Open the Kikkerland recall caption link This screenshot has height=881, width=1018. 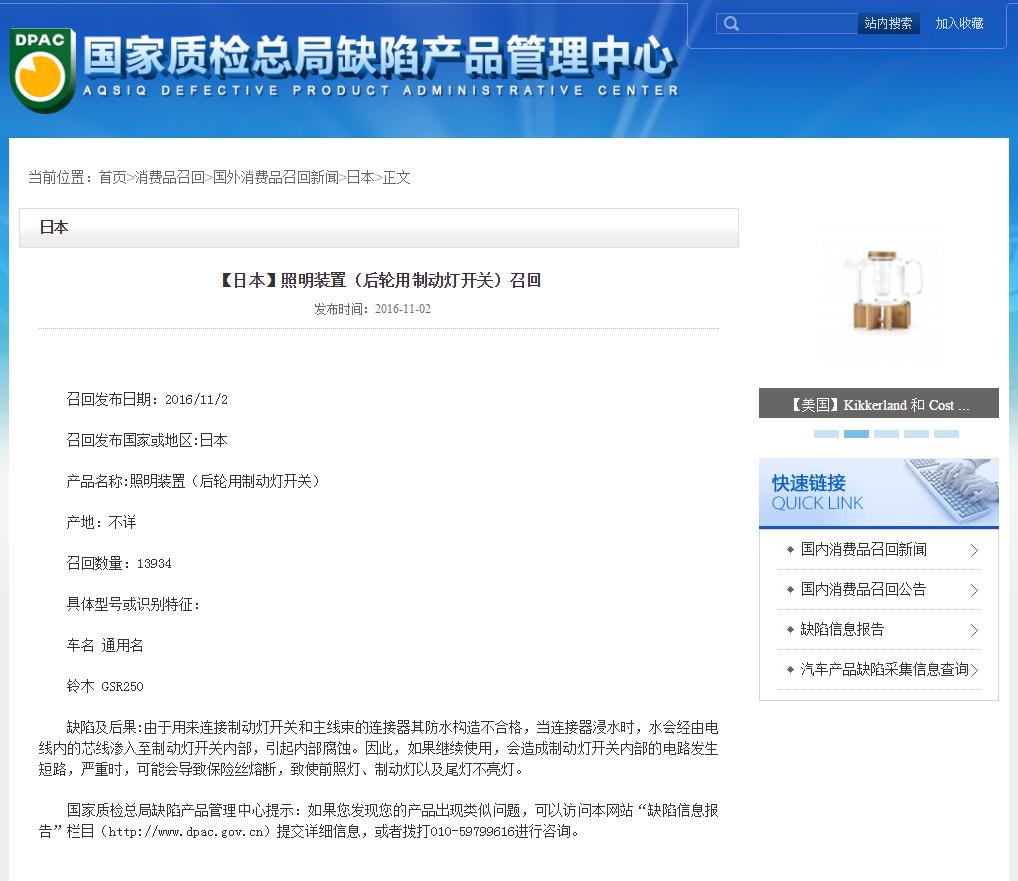click(879, 405)
